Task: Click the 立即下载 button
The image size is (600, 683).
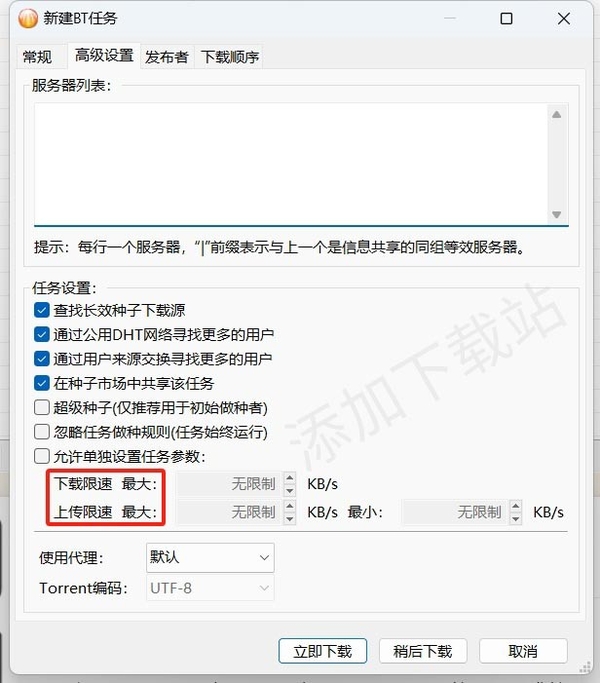Action: pos(322,651)
